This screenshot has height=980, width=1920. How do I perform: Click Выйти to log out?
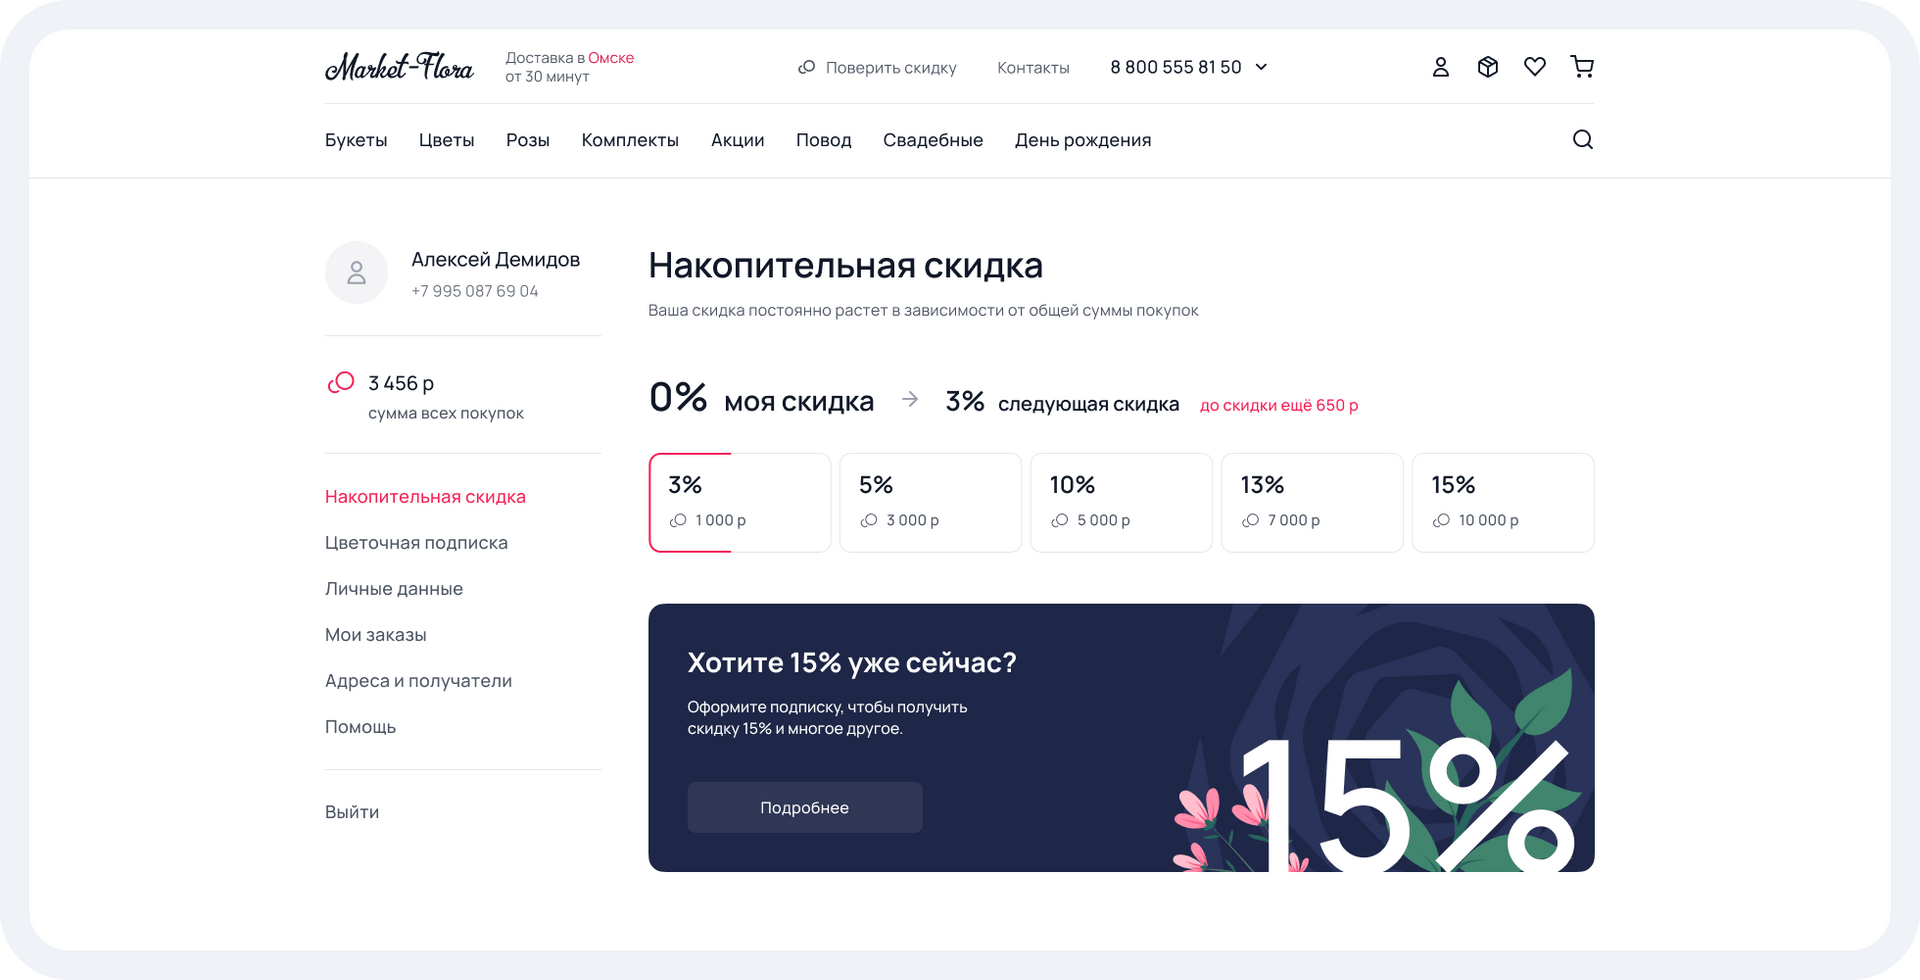352,812
